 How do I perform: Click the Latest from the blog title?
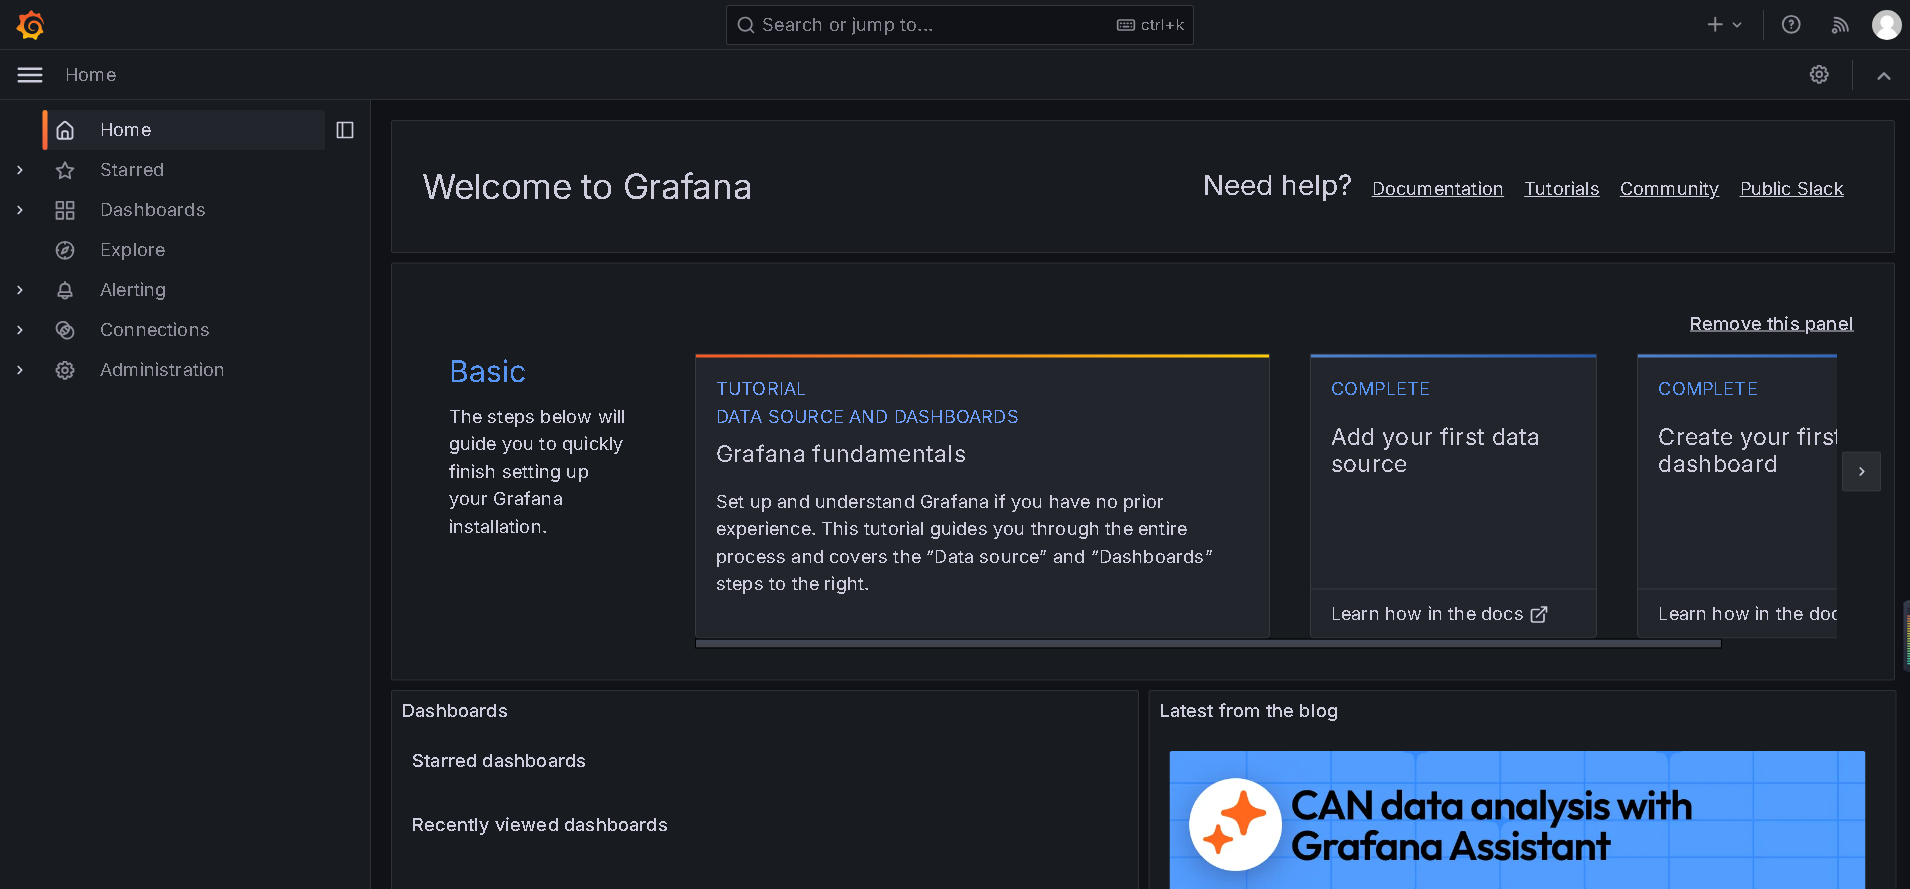tap(1248, 711)
